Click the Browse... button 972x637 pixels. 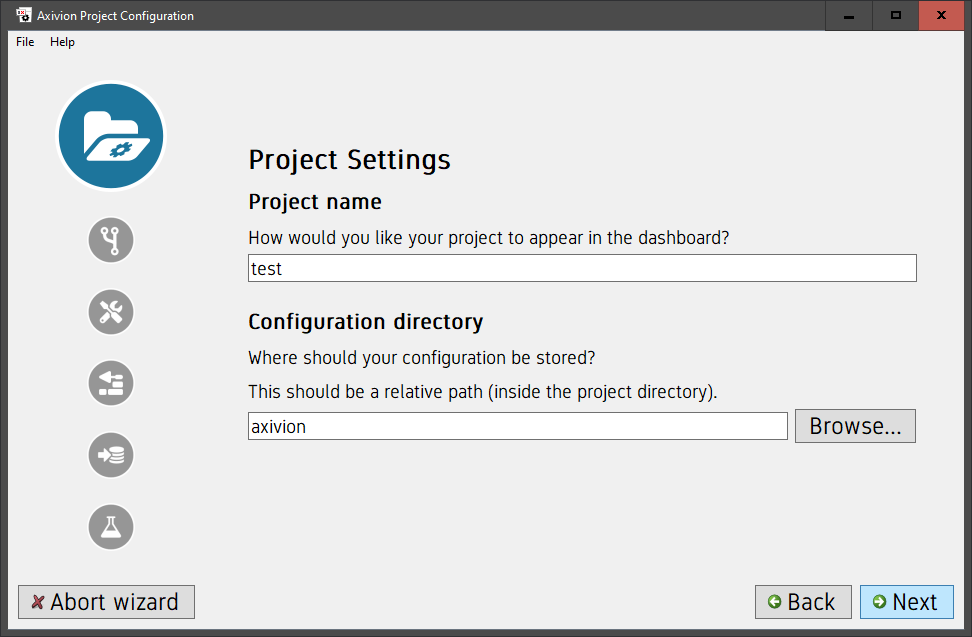855,426
